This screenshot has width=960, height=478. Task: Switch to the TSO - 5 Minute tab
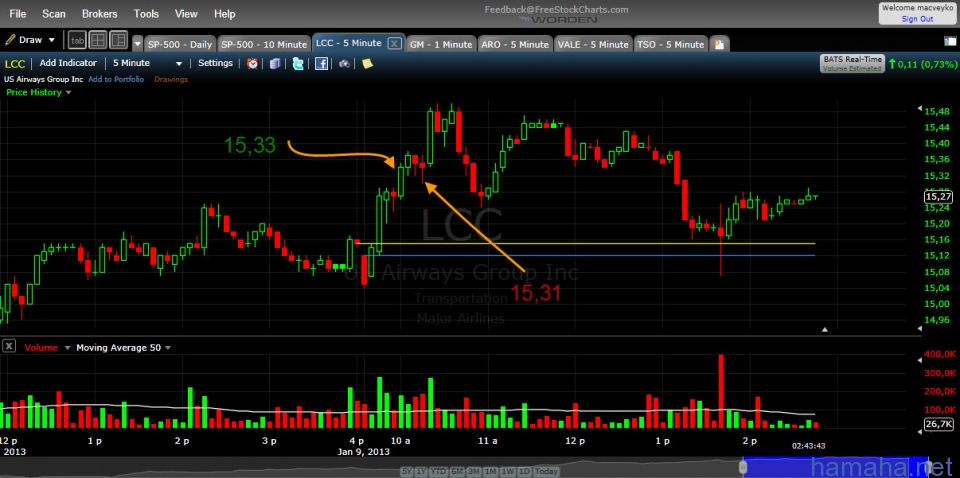(x=670, y=44)
